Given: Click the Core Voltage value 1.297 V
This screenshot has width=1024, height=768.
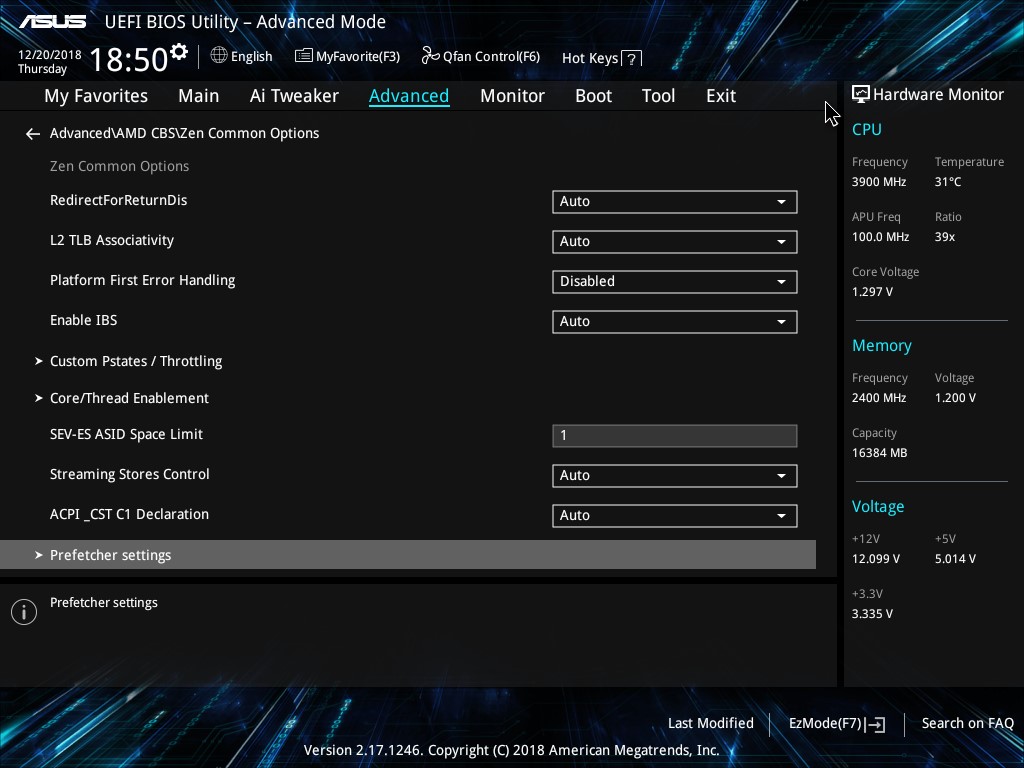Looking at the screenshot, I should coord(872,292).
